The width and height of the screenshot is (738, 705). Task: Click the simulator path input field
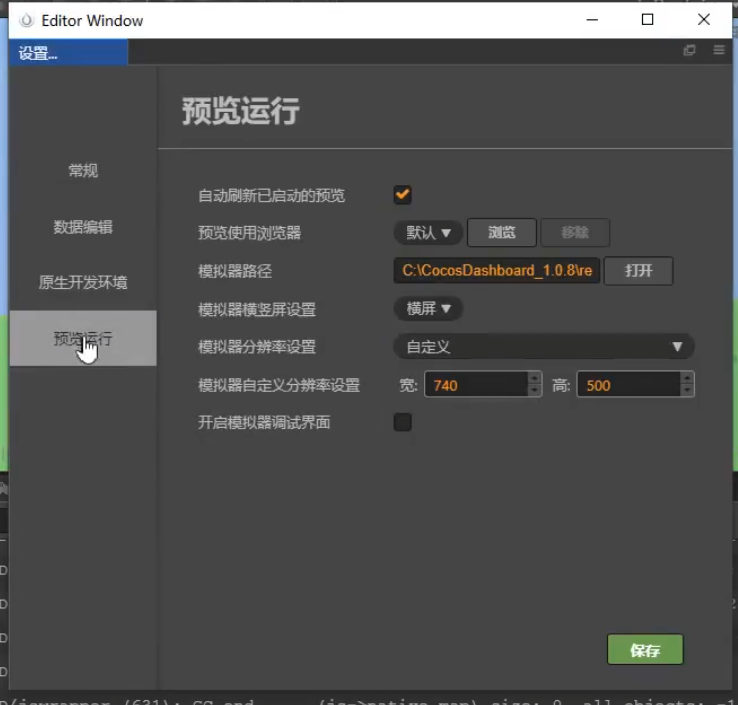[x=497, y=271]
